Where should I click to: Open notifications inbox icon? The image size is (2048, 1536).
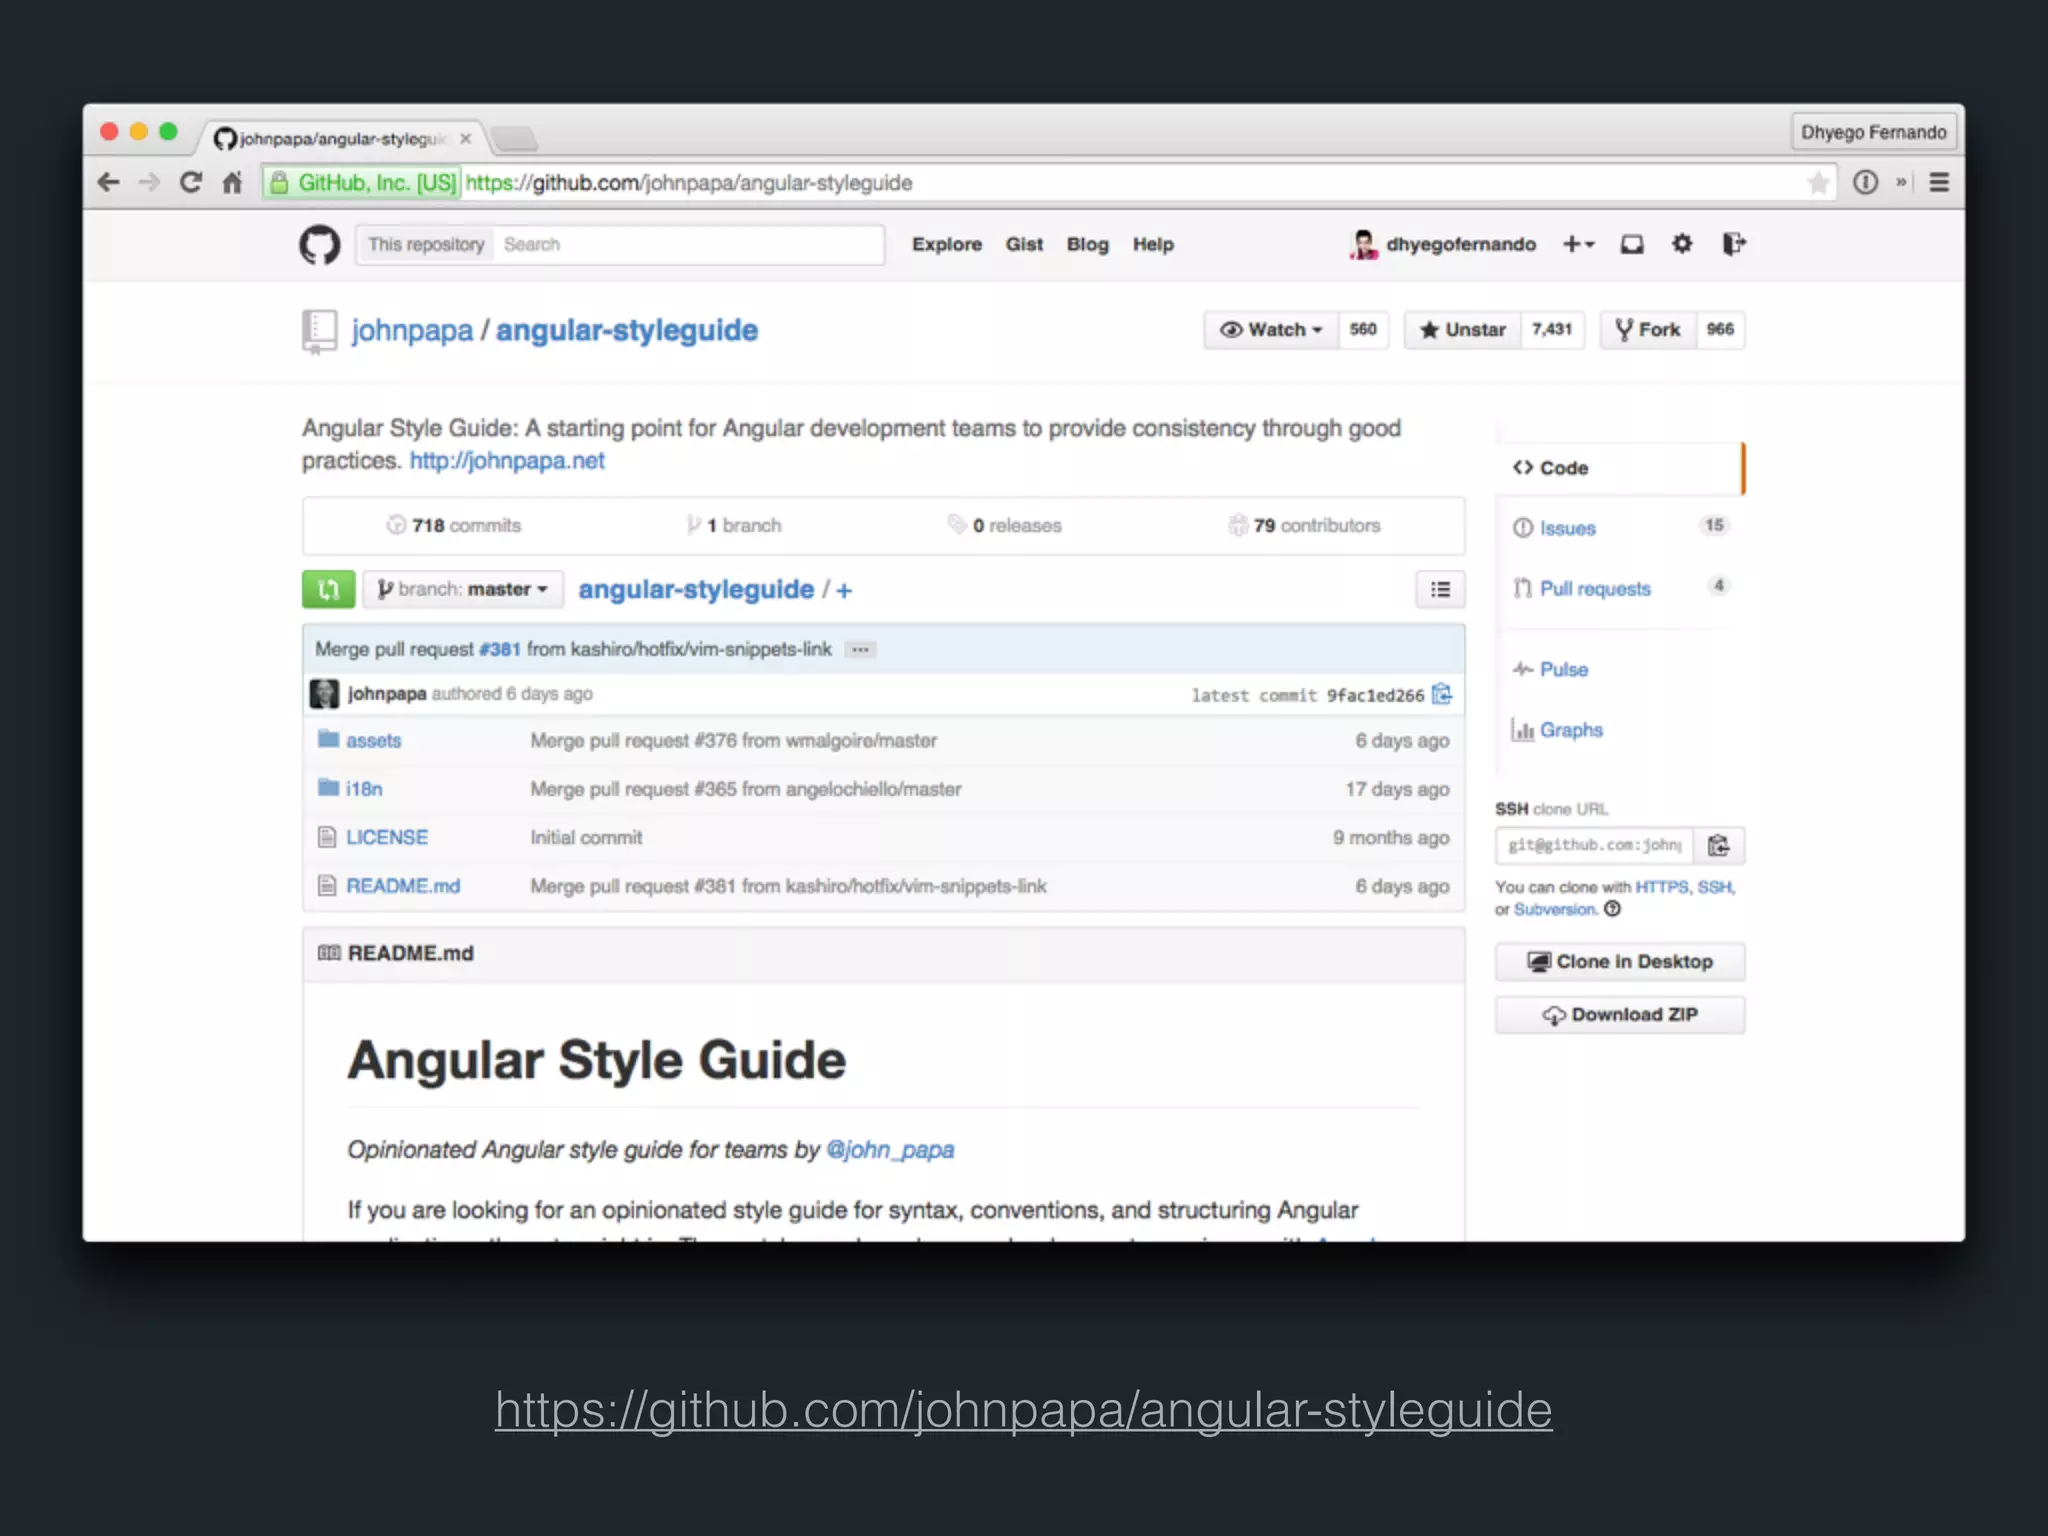click(x=1632, y=244)
